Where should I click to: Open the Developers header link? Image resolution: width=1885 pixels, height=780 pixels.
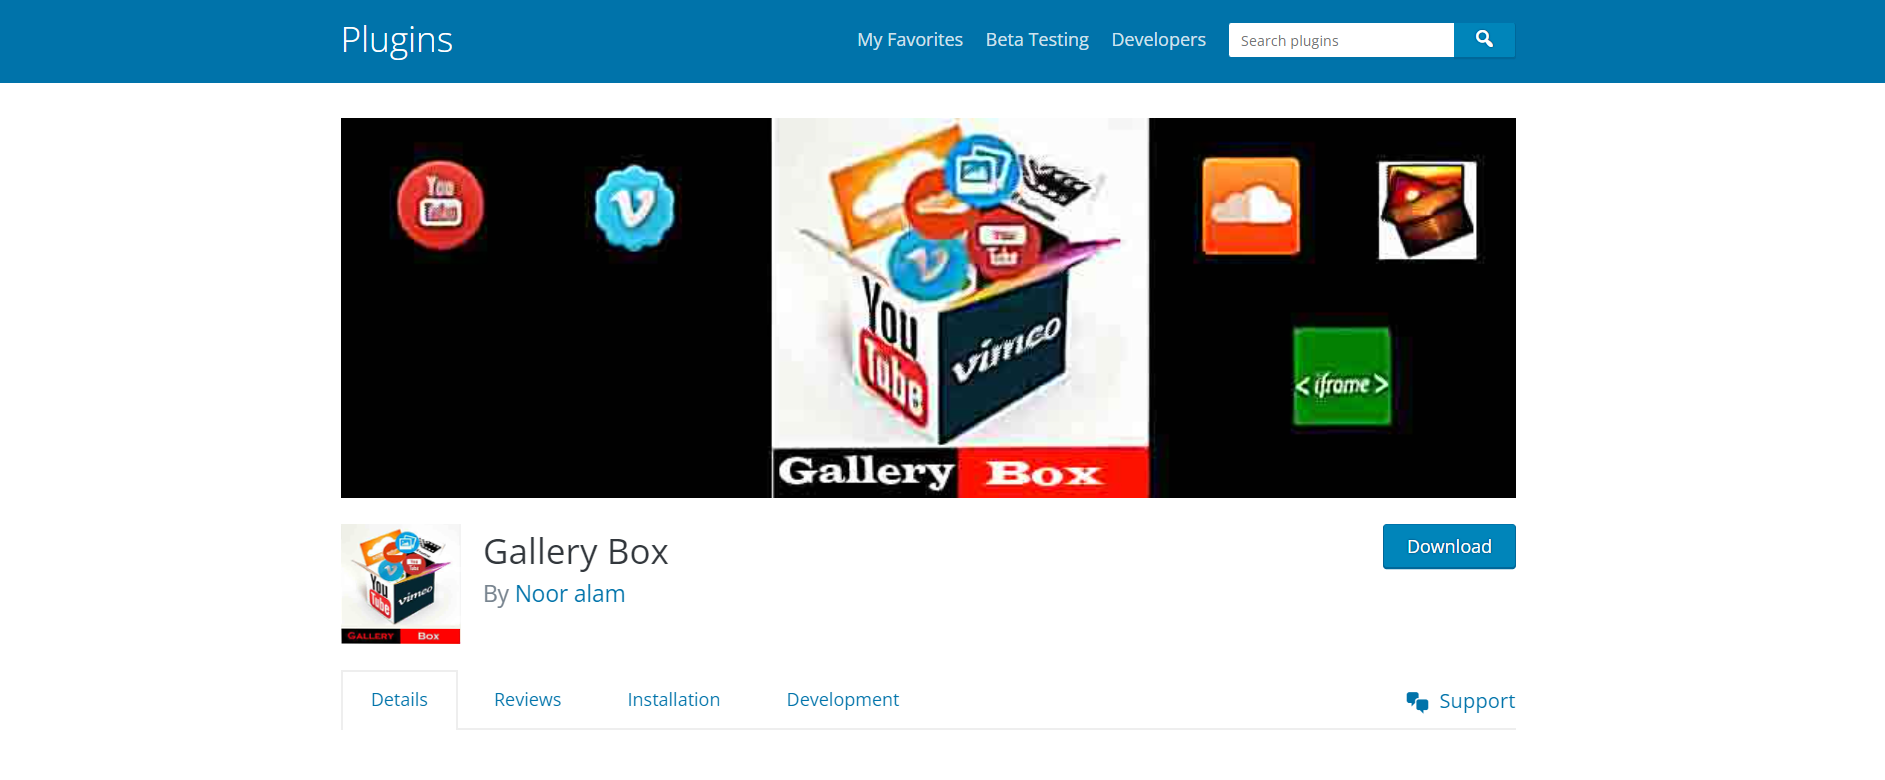coord(1159,40)
